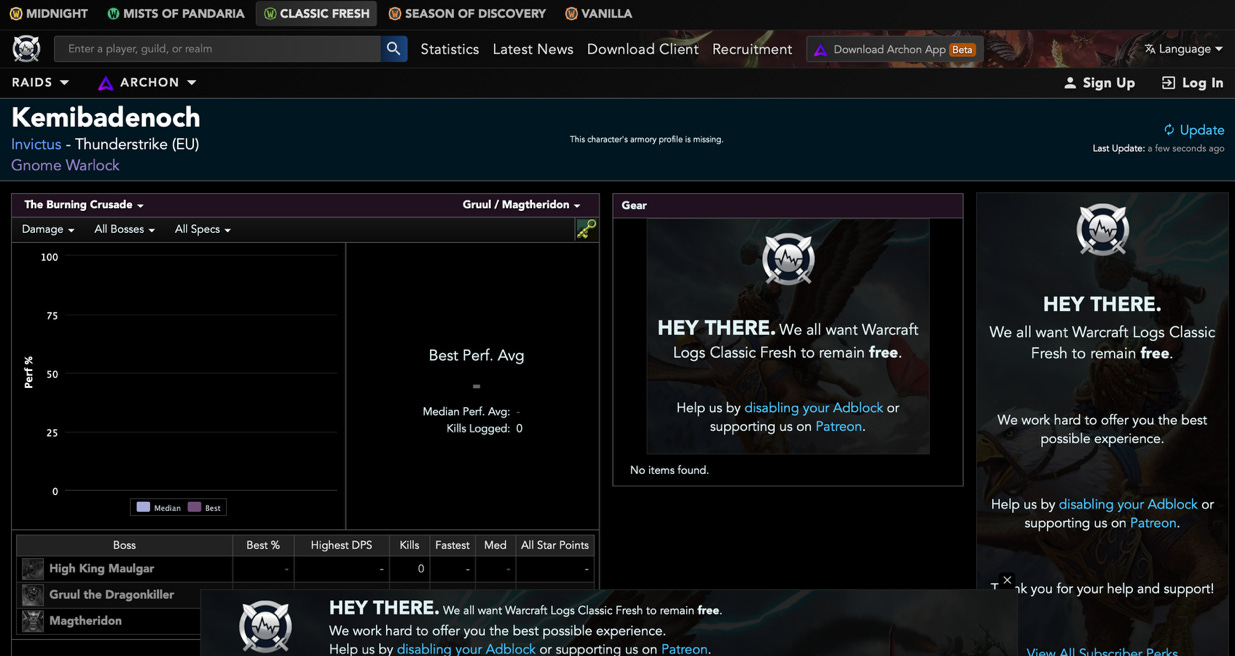Click the Gruul the Dragonkiller boss portrait
Viewport: 1235px width, 656px height.
coord(32,593)
